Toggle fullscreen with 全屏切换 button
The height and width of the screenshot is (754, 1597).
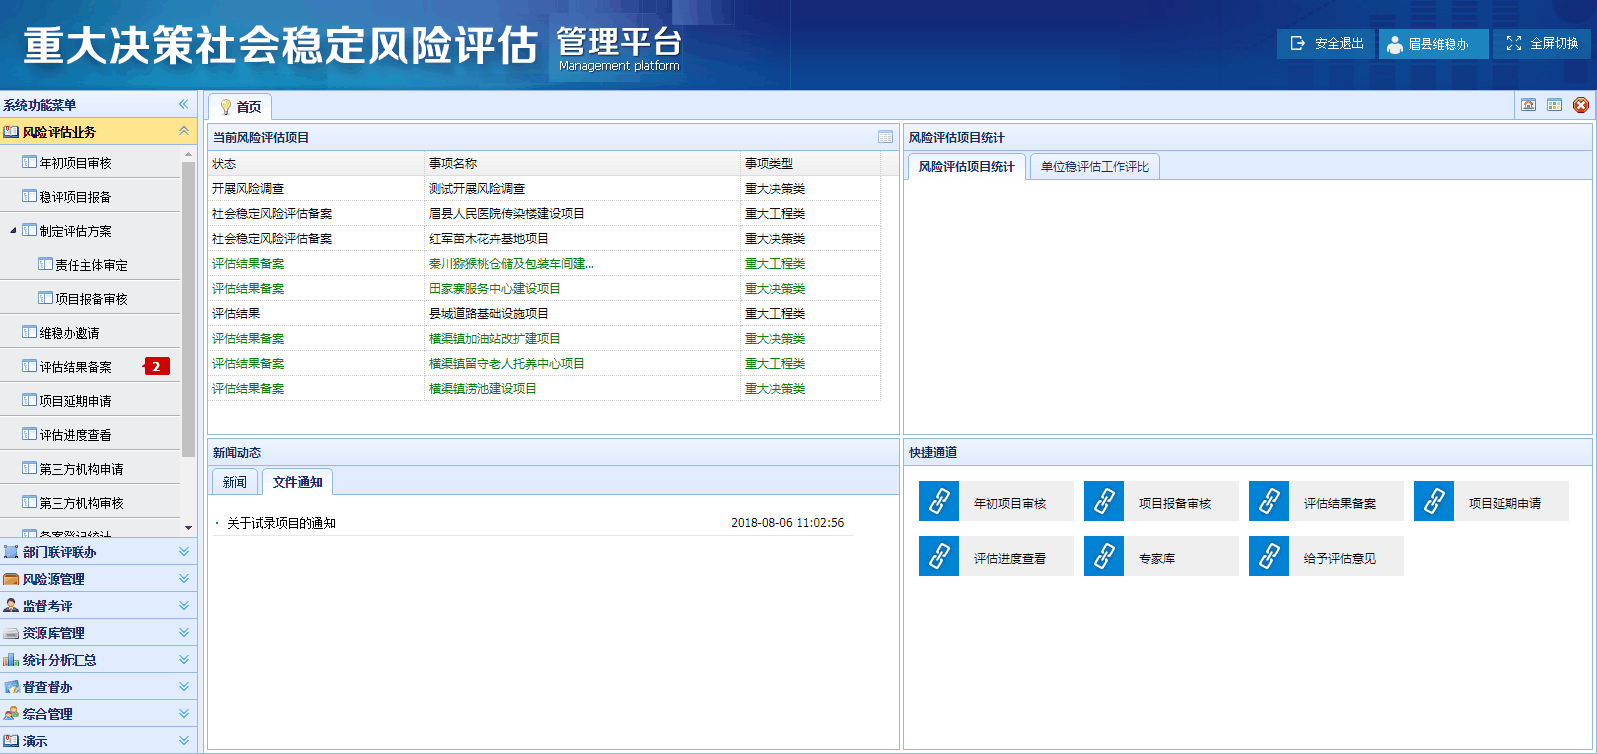(1541, 44)
